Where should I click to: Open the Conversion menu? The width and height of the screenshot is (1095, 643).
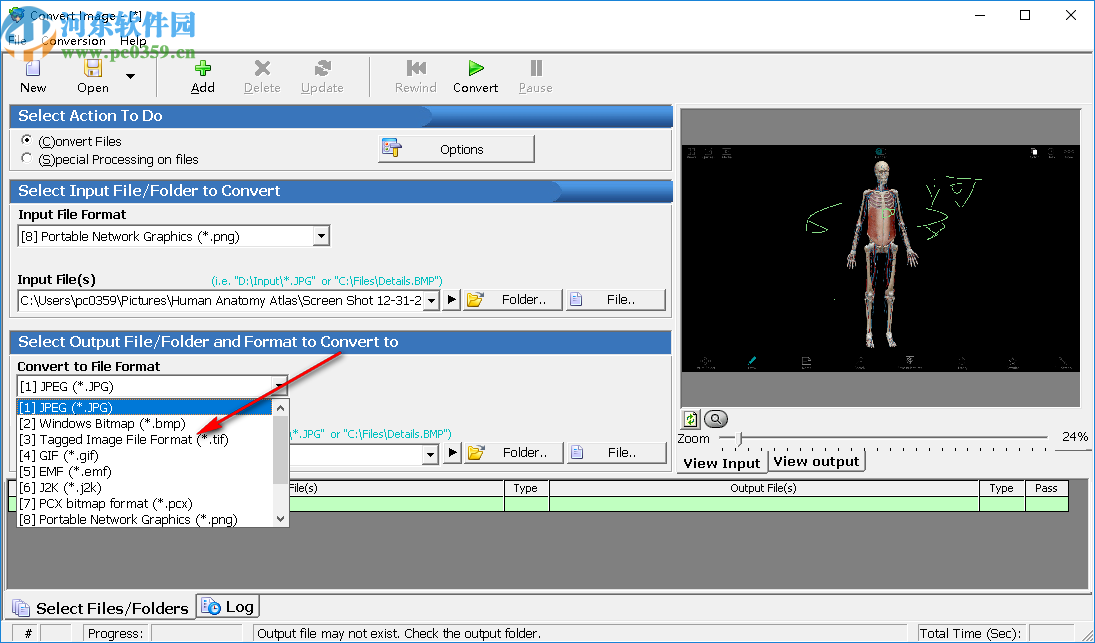tap(73, 40)
